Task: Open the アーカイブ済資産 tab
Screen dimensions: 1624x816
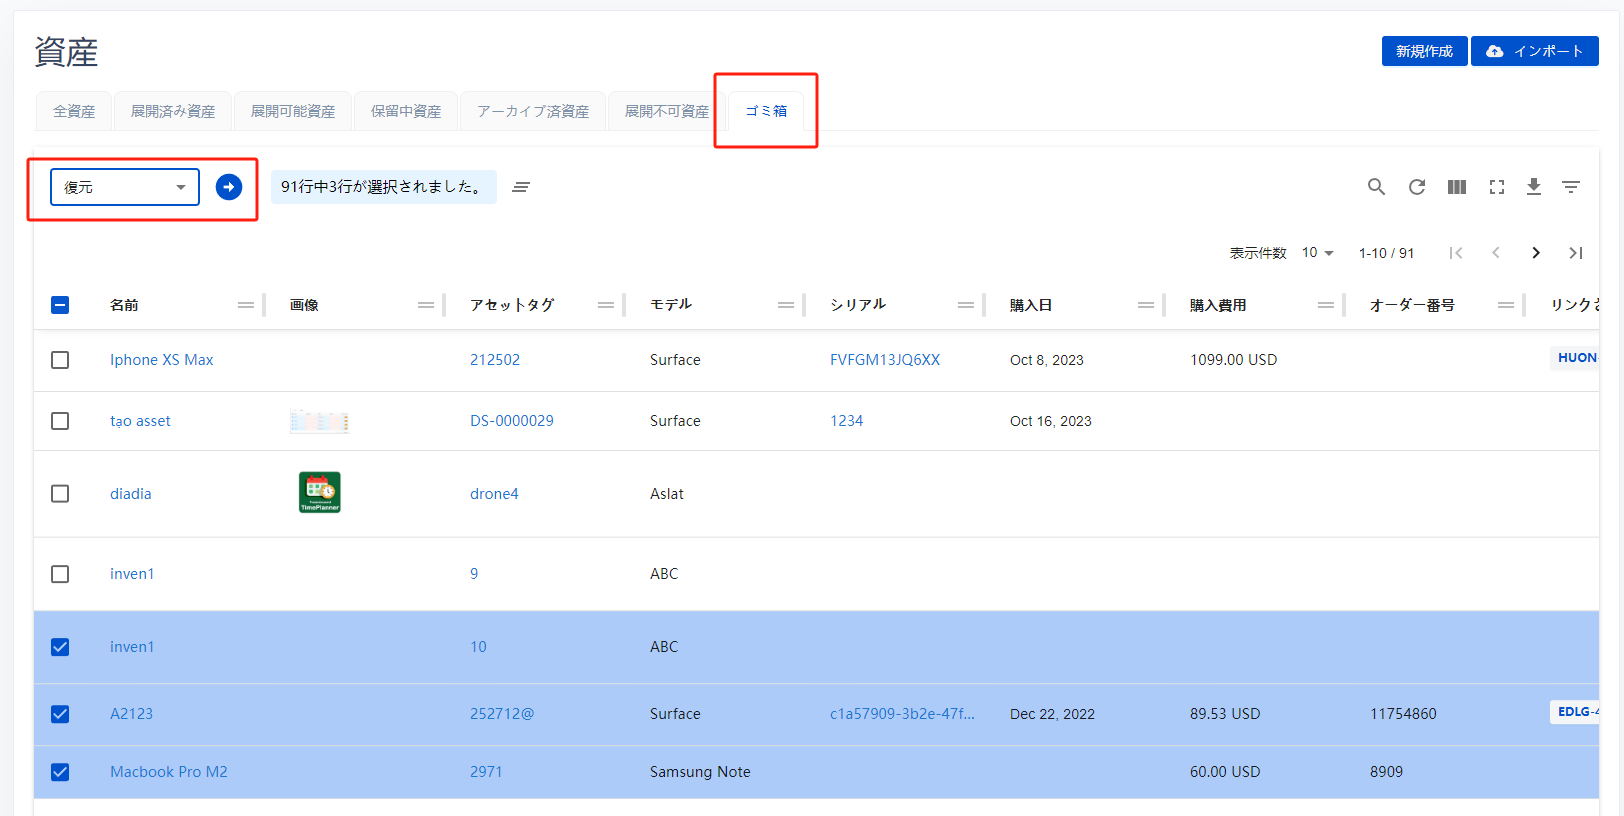Action: click(533, 111)
